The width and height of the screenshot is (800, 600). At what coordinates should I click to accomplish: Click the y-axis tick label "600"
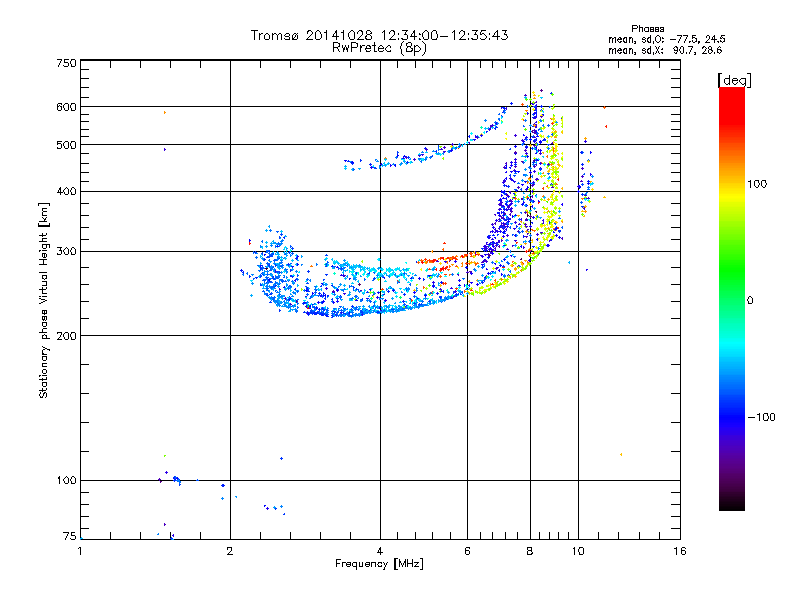tap(66, 107)
